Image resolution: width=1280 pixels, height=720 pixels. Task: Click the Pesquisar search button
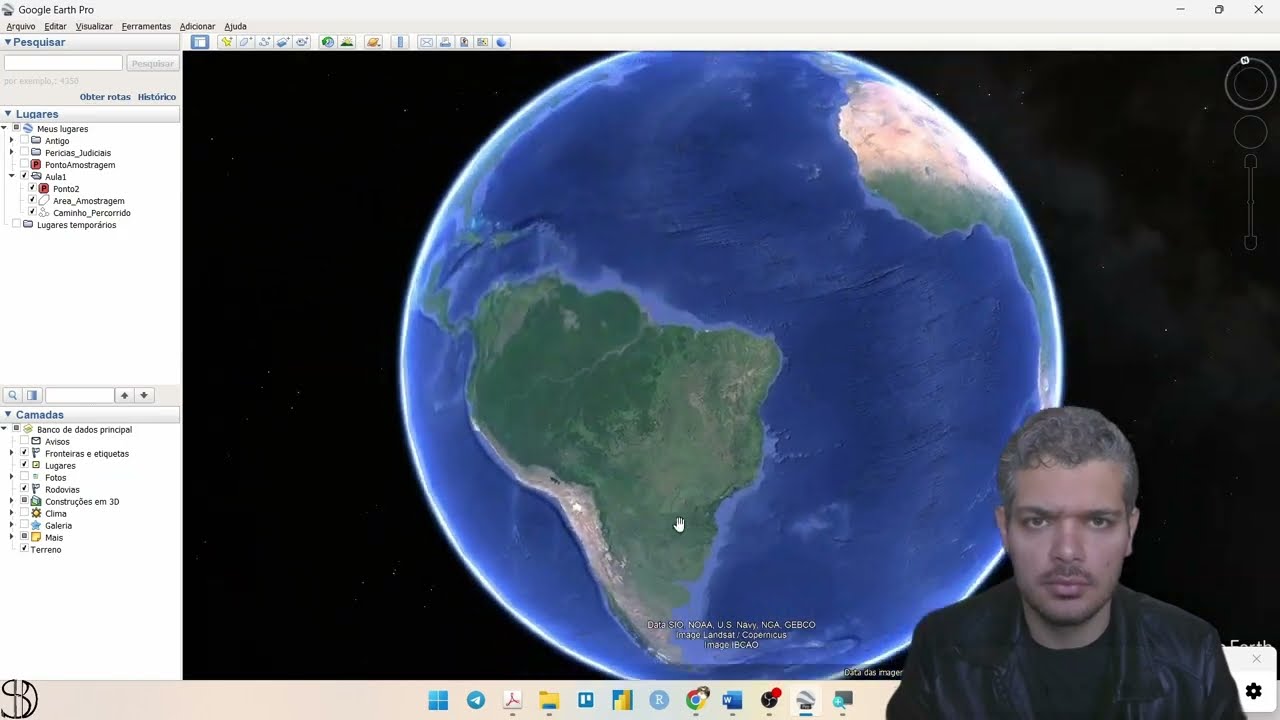click(x=153, y=63)
